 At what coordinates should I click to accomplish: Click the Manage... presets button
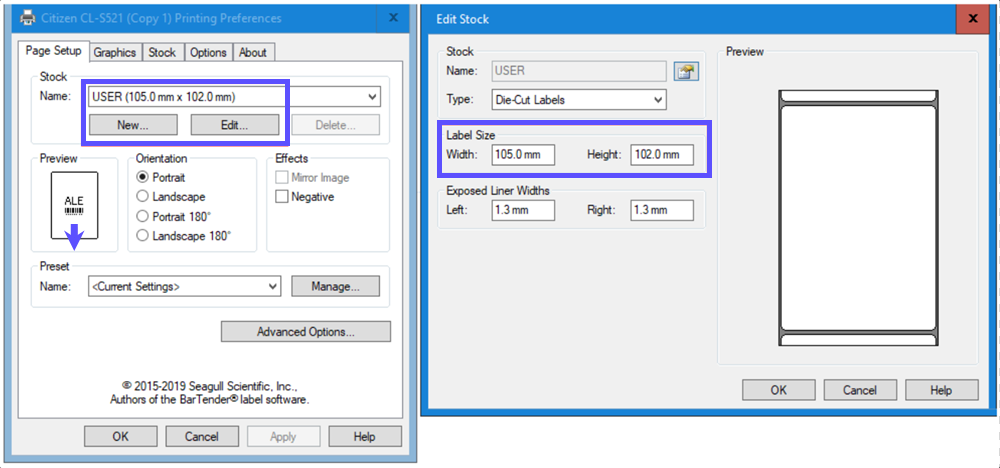coord(335,286)
